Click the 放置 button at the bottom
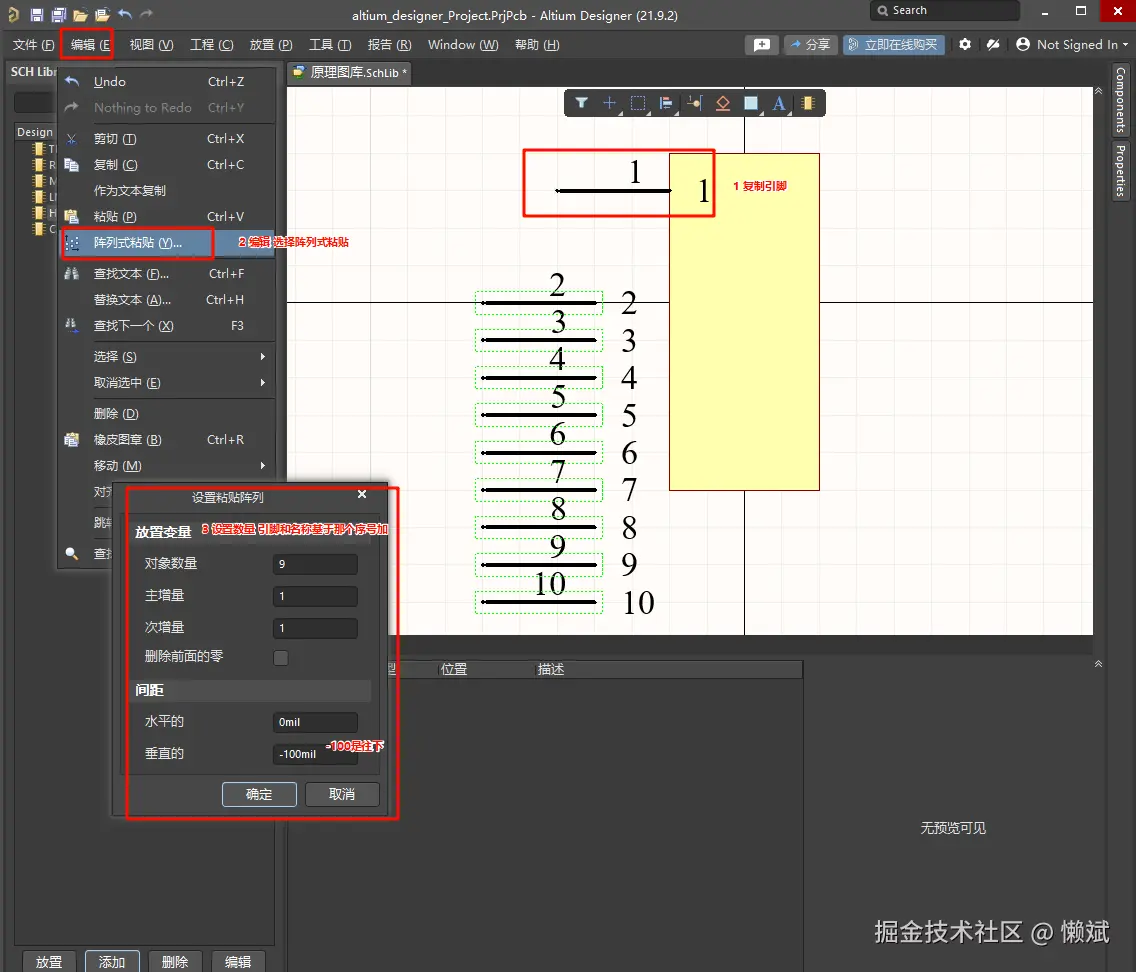1136x972 pixels. pyautogui.click(x=49, y=962)
